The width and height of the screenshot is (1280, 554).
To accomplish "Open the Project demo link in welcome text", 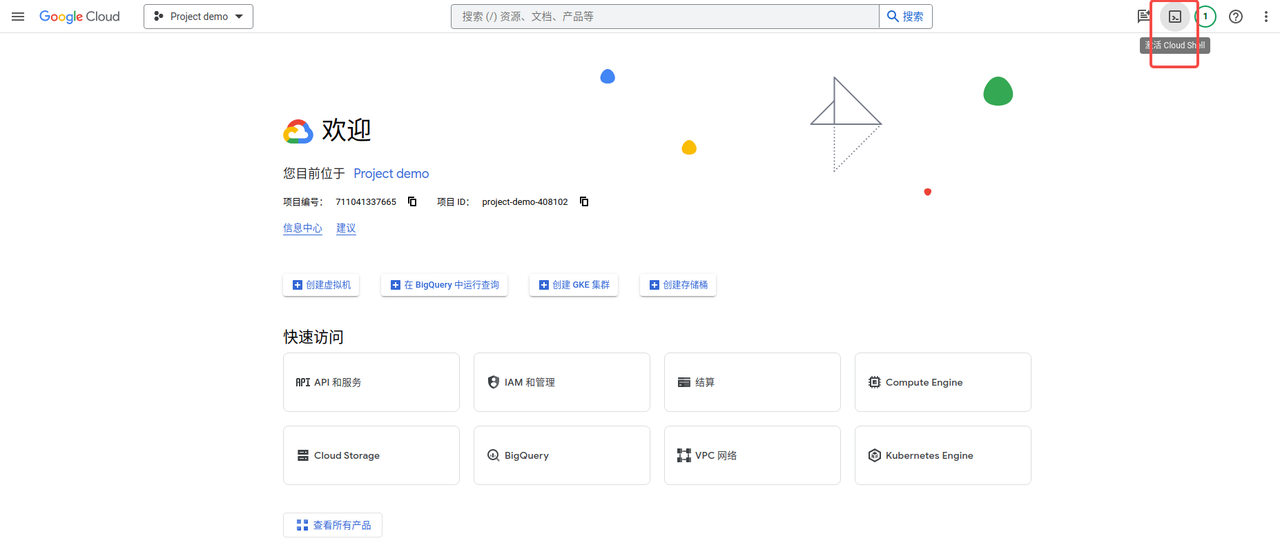I will [x=391, y=174].
